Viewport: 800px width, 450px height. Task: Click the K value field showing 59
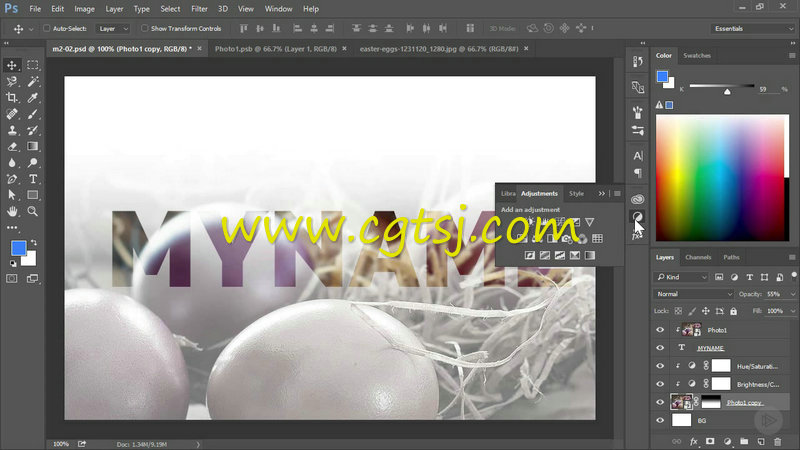tap(767, 89)
